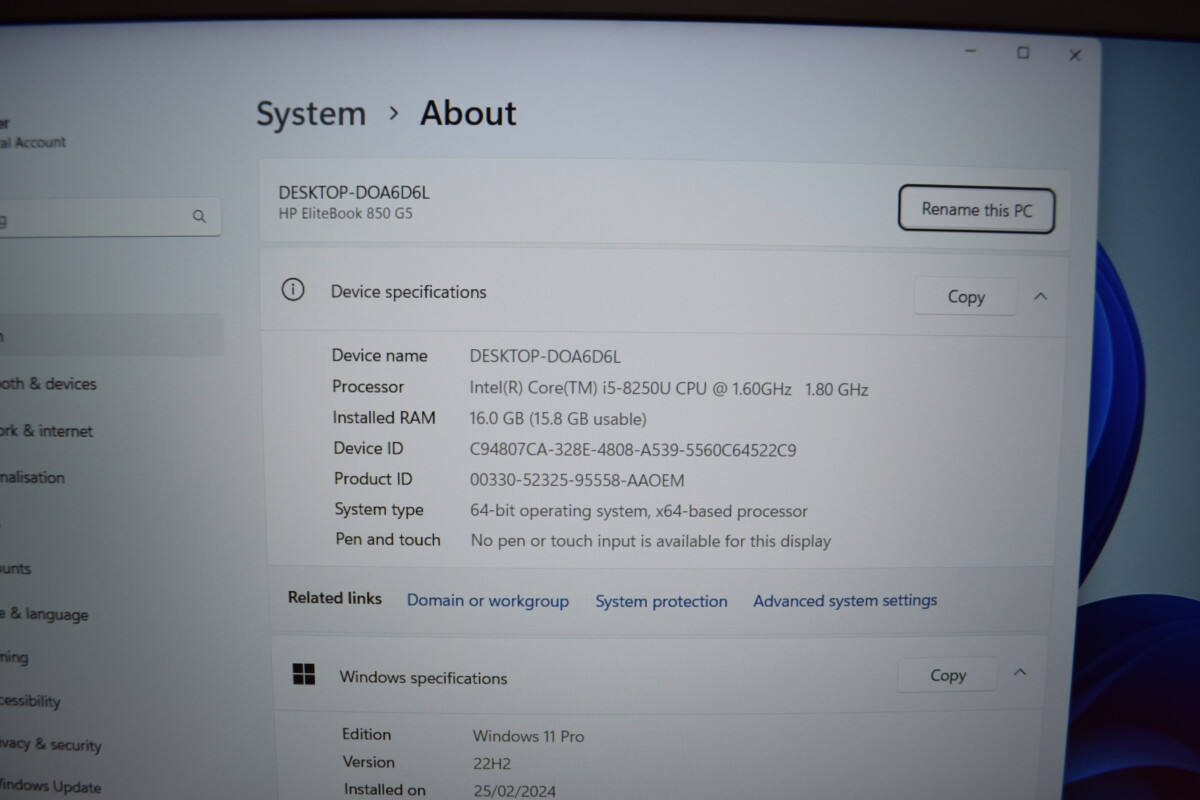Collapse the Windows specifications section
1200x800 pixels.
point(1020,672)
